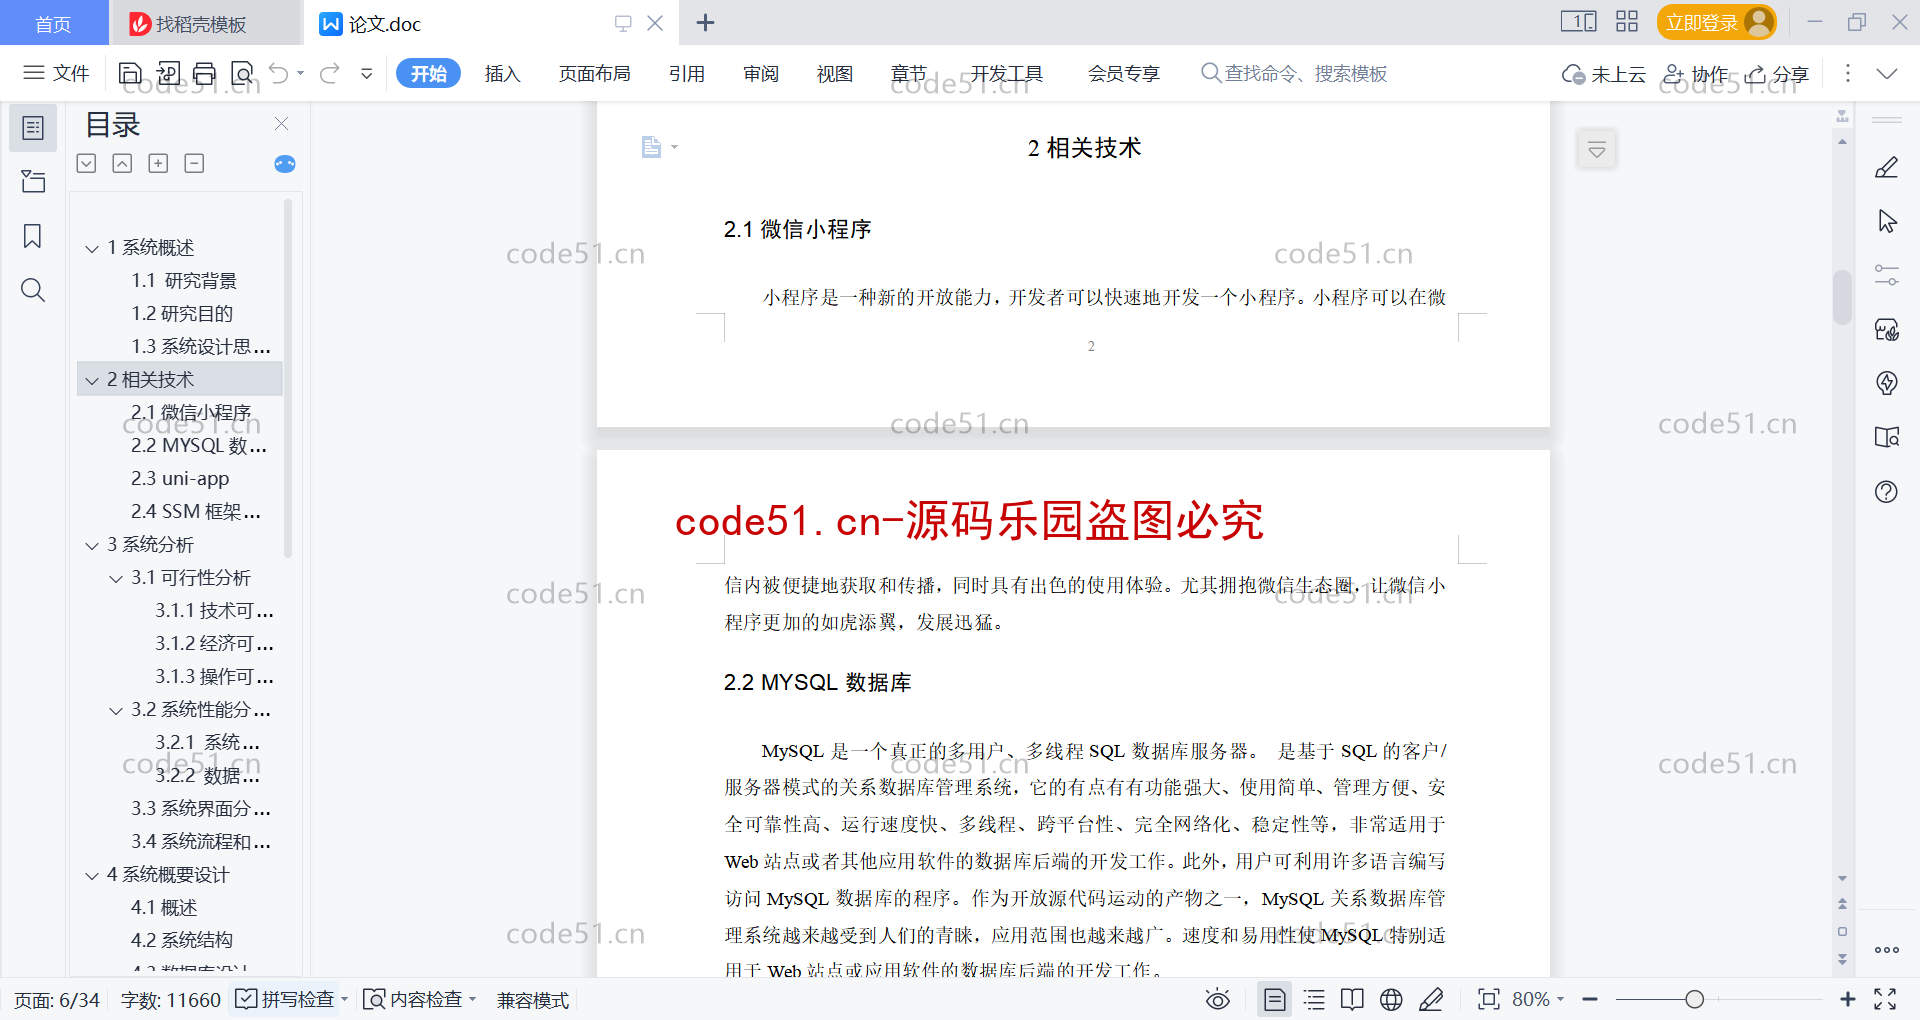Screen dimensions: 1920x1020
Task: Go to '2.2 MYSQL 数…' in outline
Action: [198, 446]
